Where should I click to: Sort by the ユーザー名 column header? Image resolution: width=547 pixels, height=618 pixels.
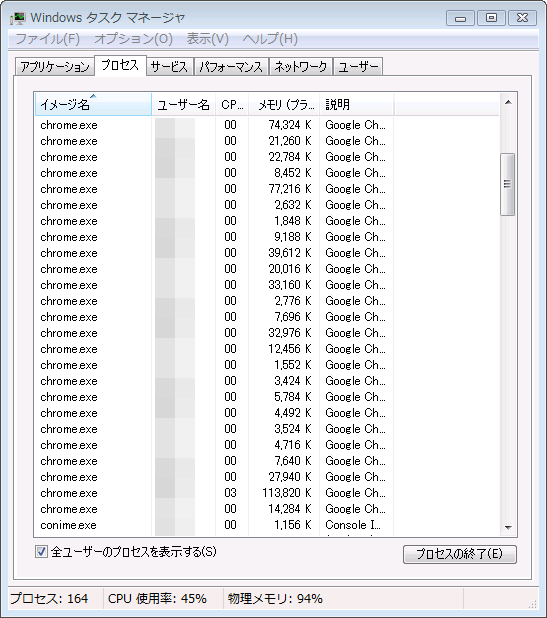click(183, 104)
